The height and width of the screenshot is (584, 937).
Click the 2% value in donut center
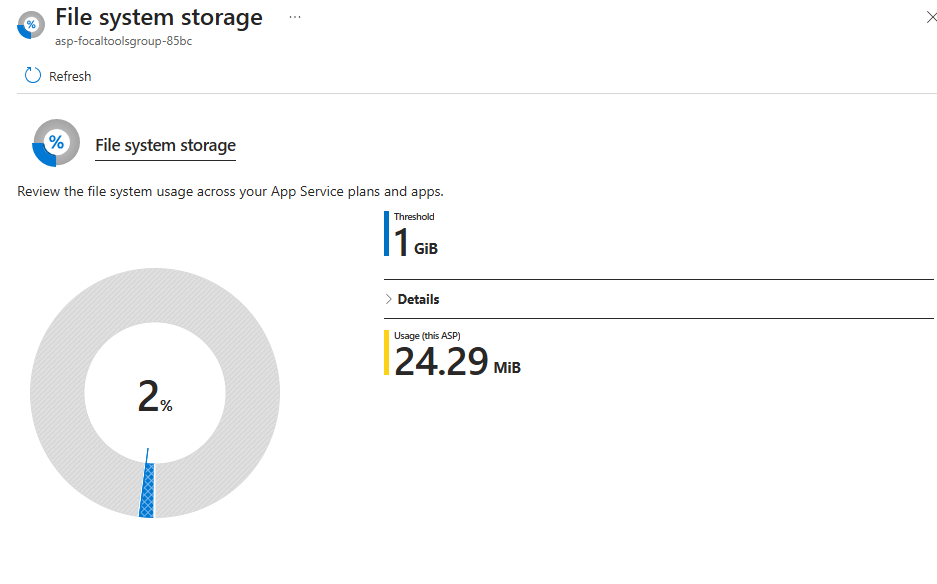coord(155,396)
